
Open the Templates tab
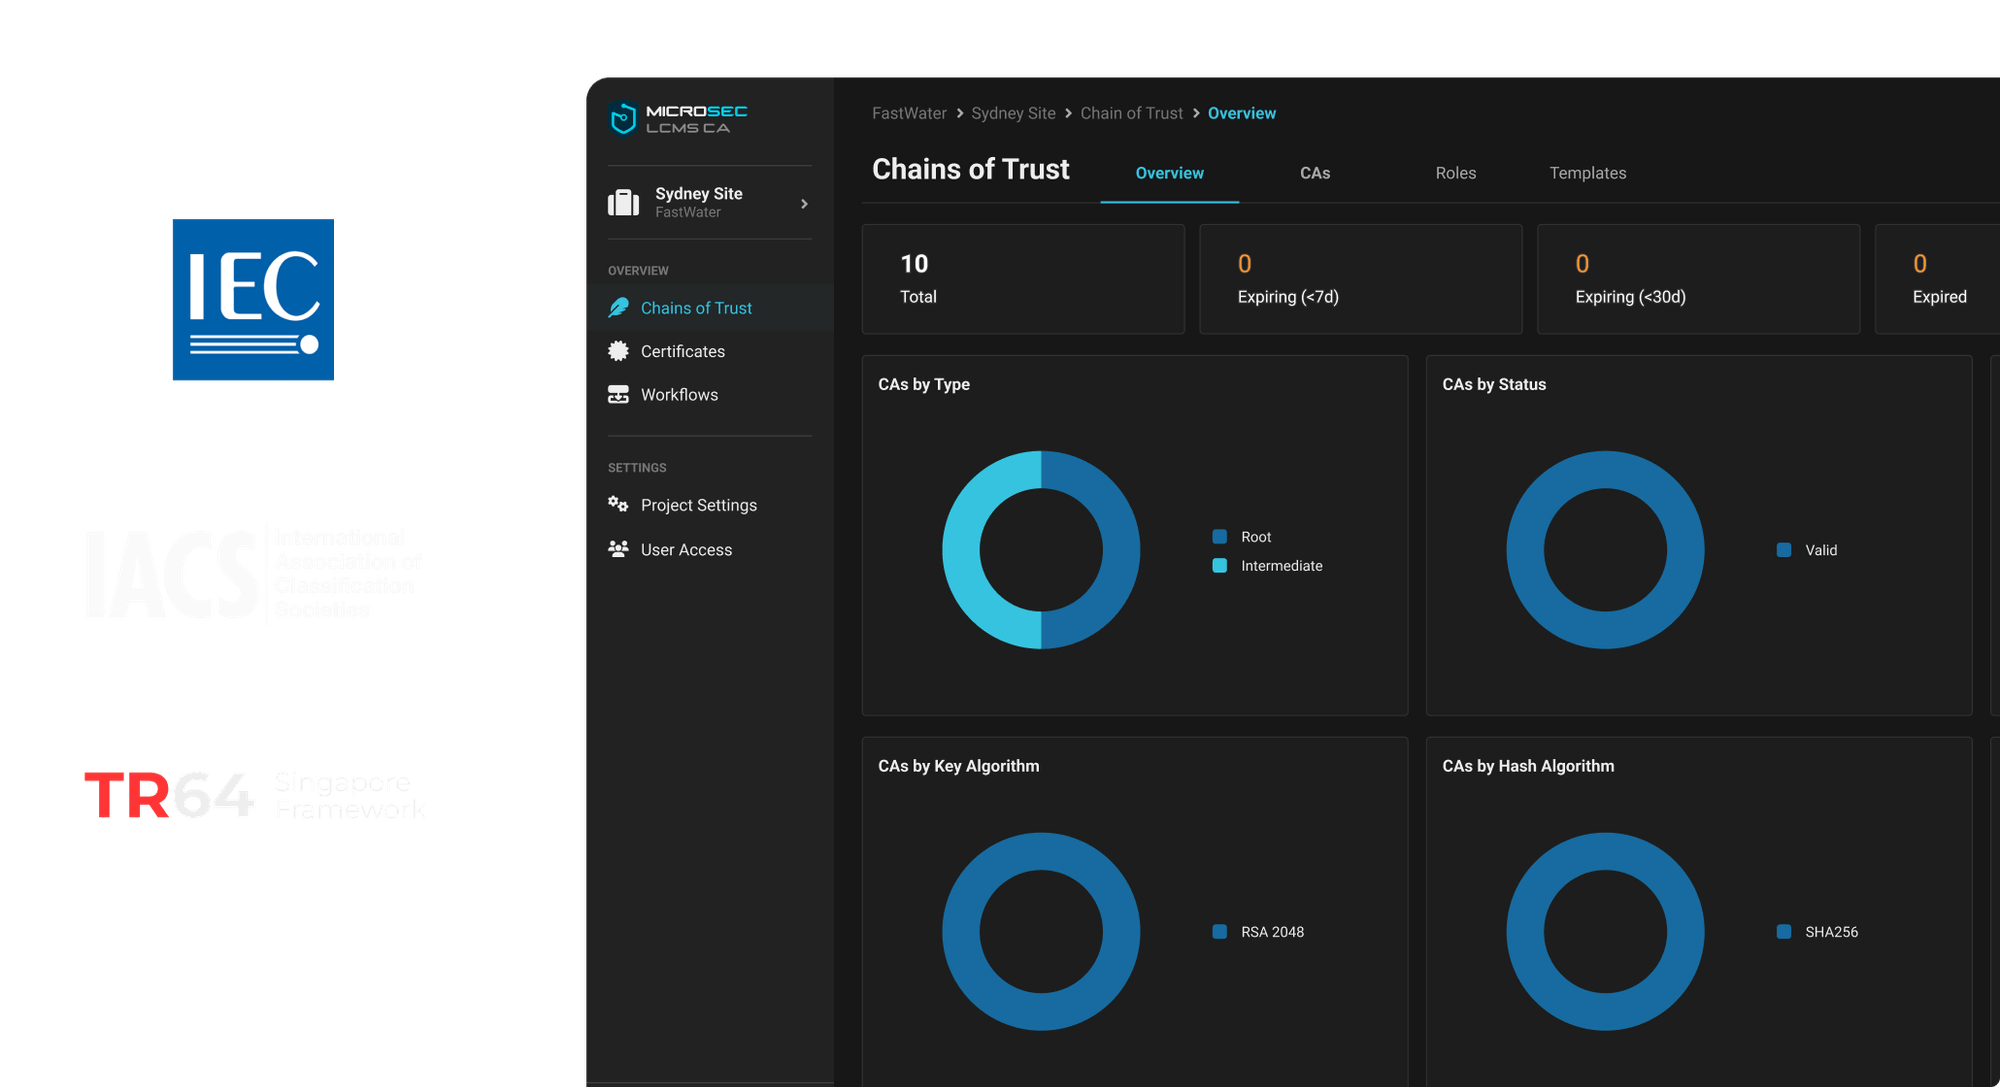click(1587, 173)
